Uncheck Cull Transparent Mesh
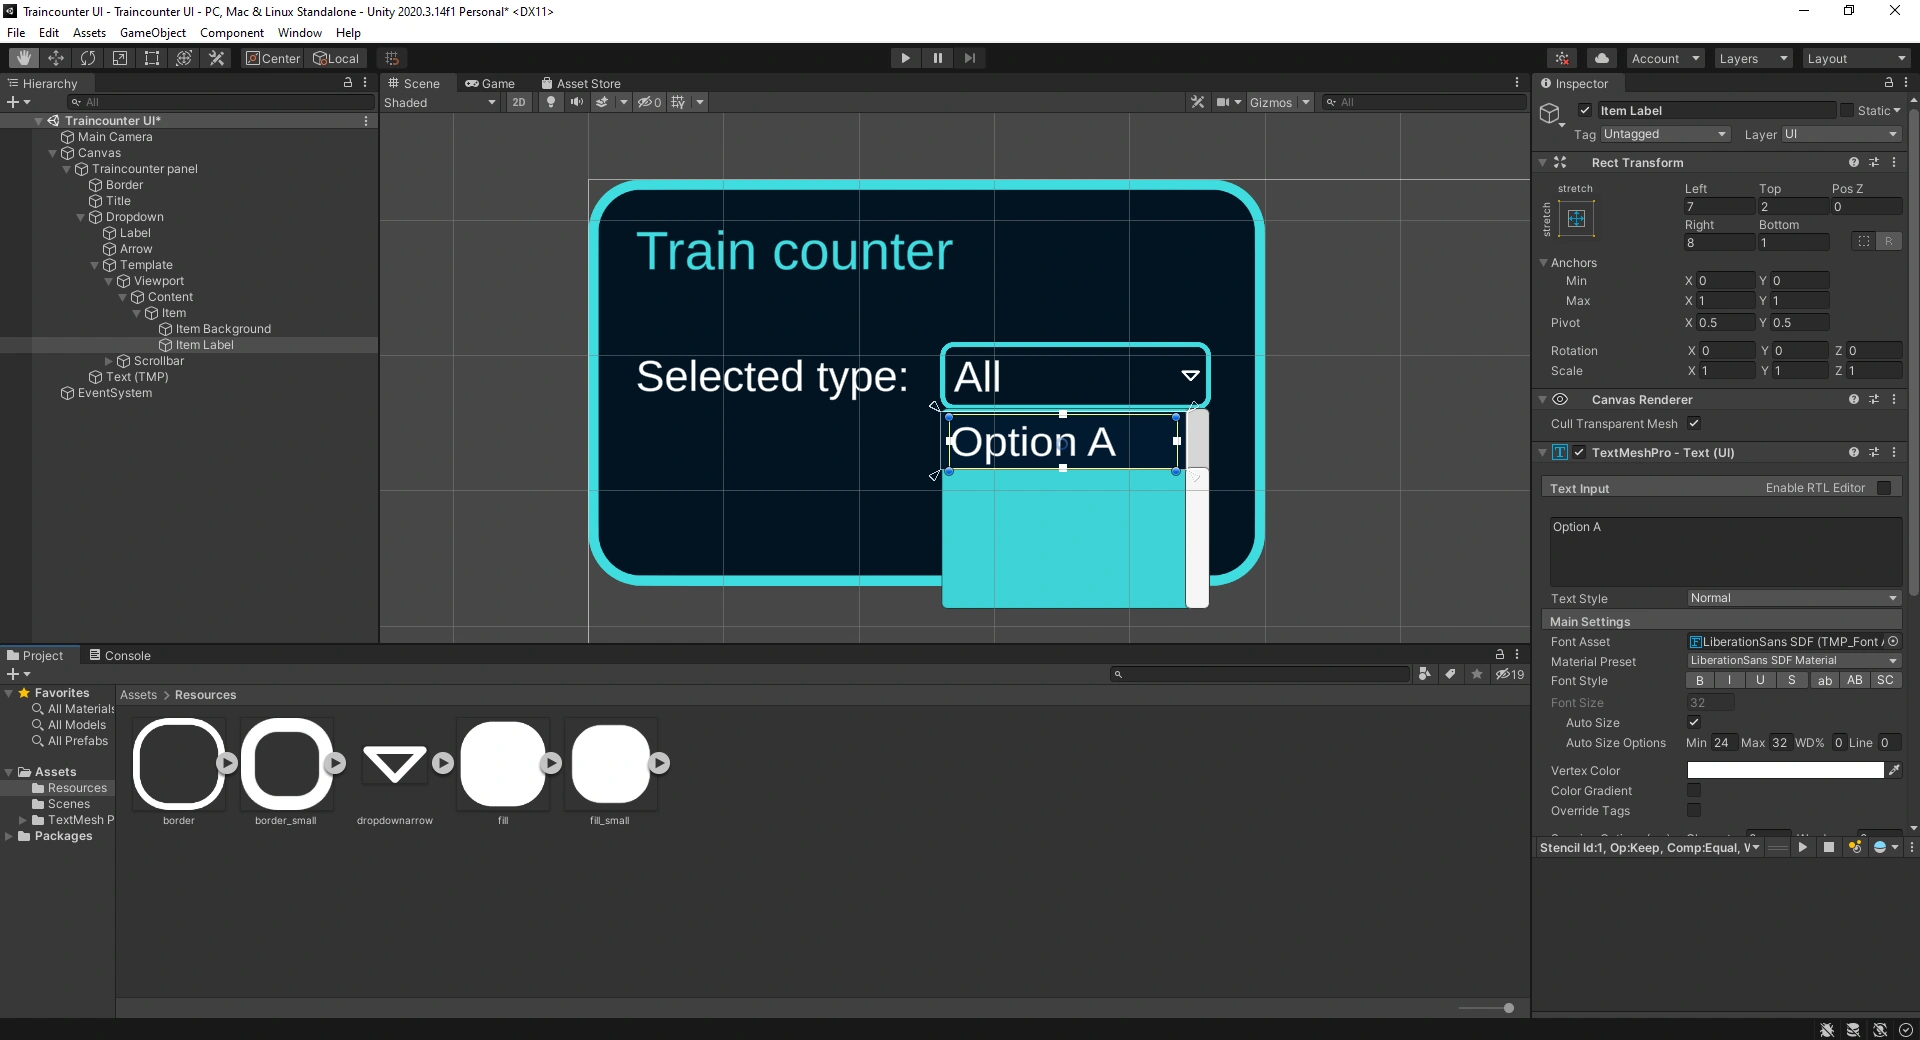This screenshot has width=1920, height=1040. point(1694,423)
